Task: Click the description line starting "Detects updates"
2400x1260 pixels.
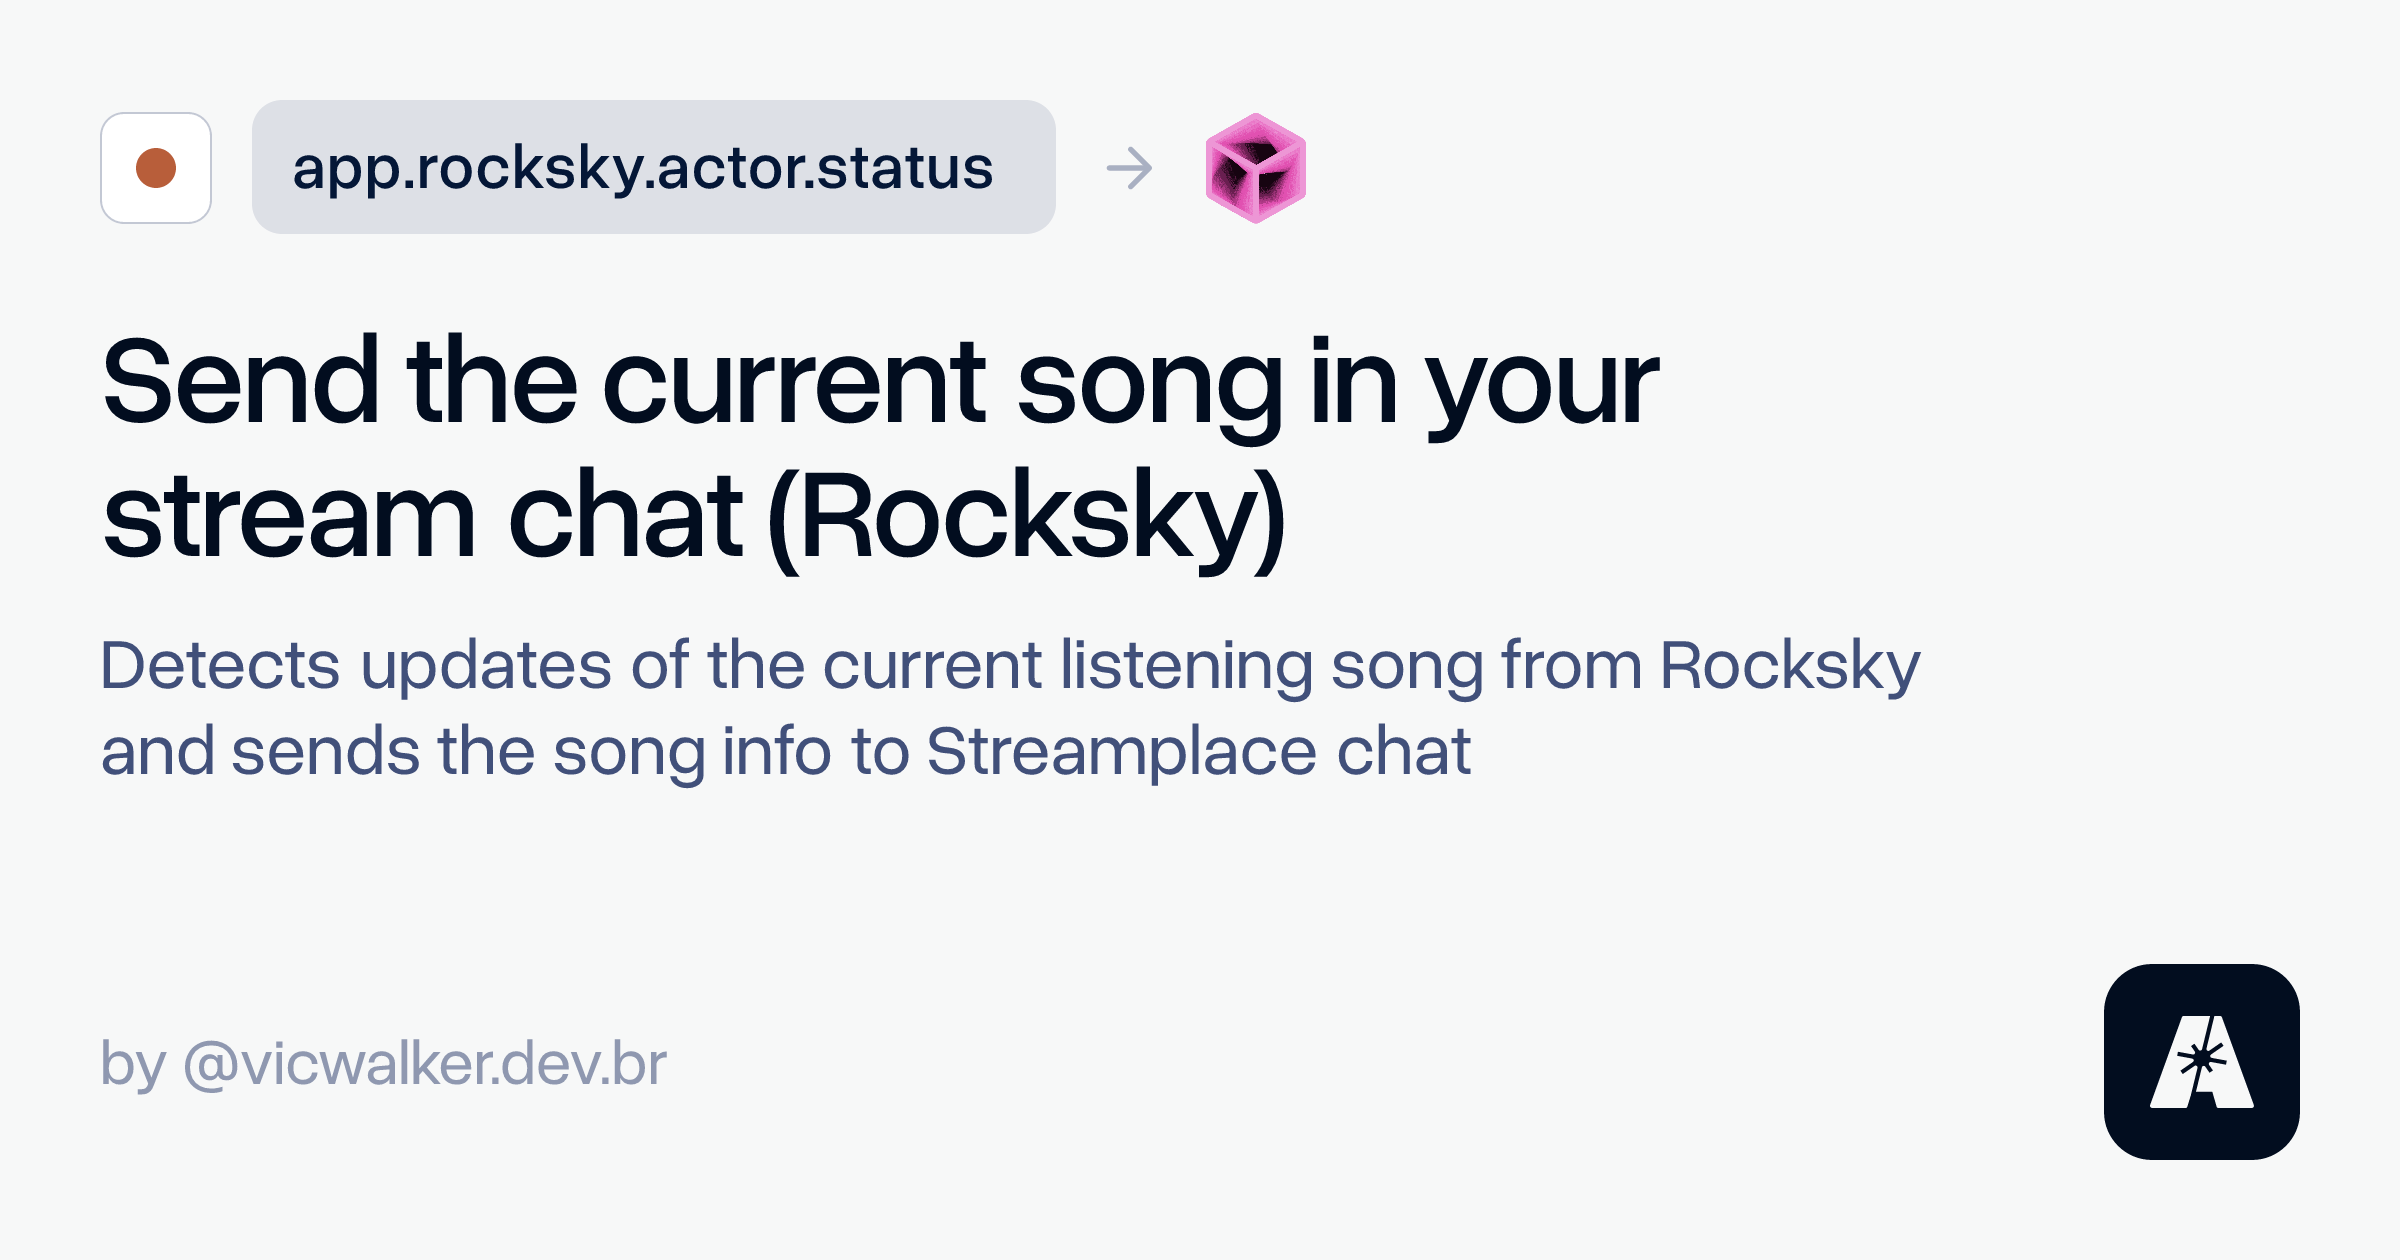Action: coord(1010,667)
